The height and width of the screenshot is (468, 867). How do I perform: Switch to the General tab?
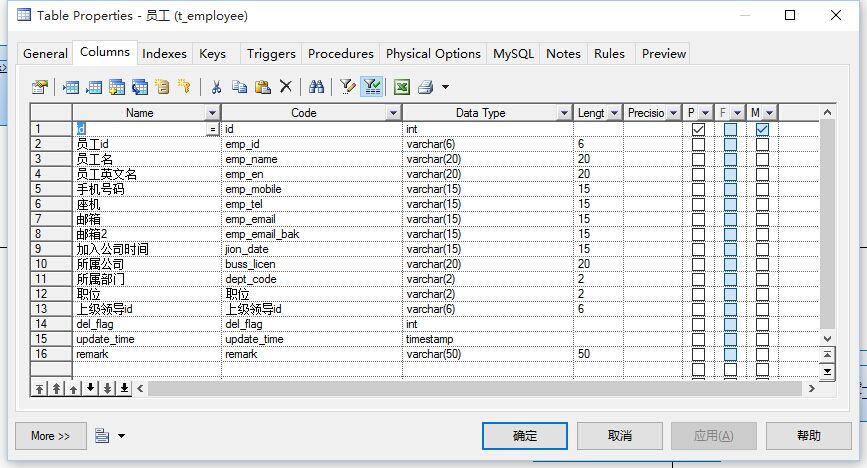[x=45, y=54]
